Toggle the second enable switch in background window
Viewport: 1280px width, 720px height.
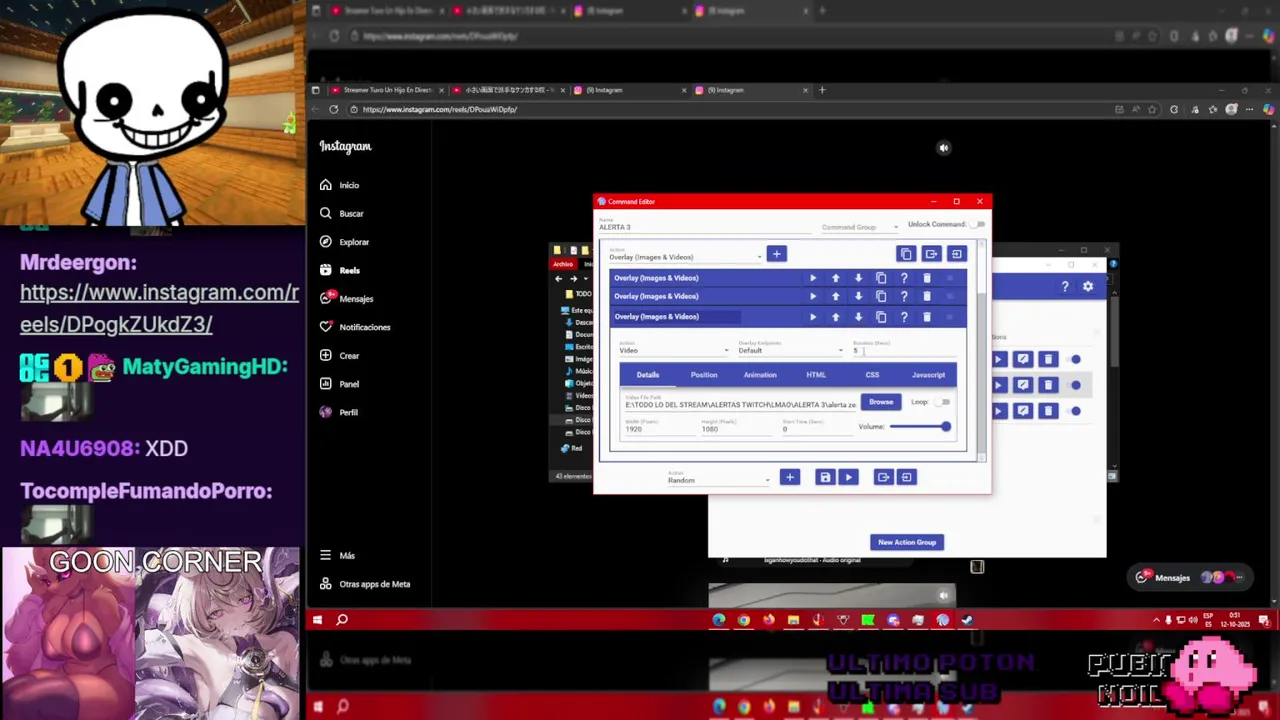(1075, 385)
